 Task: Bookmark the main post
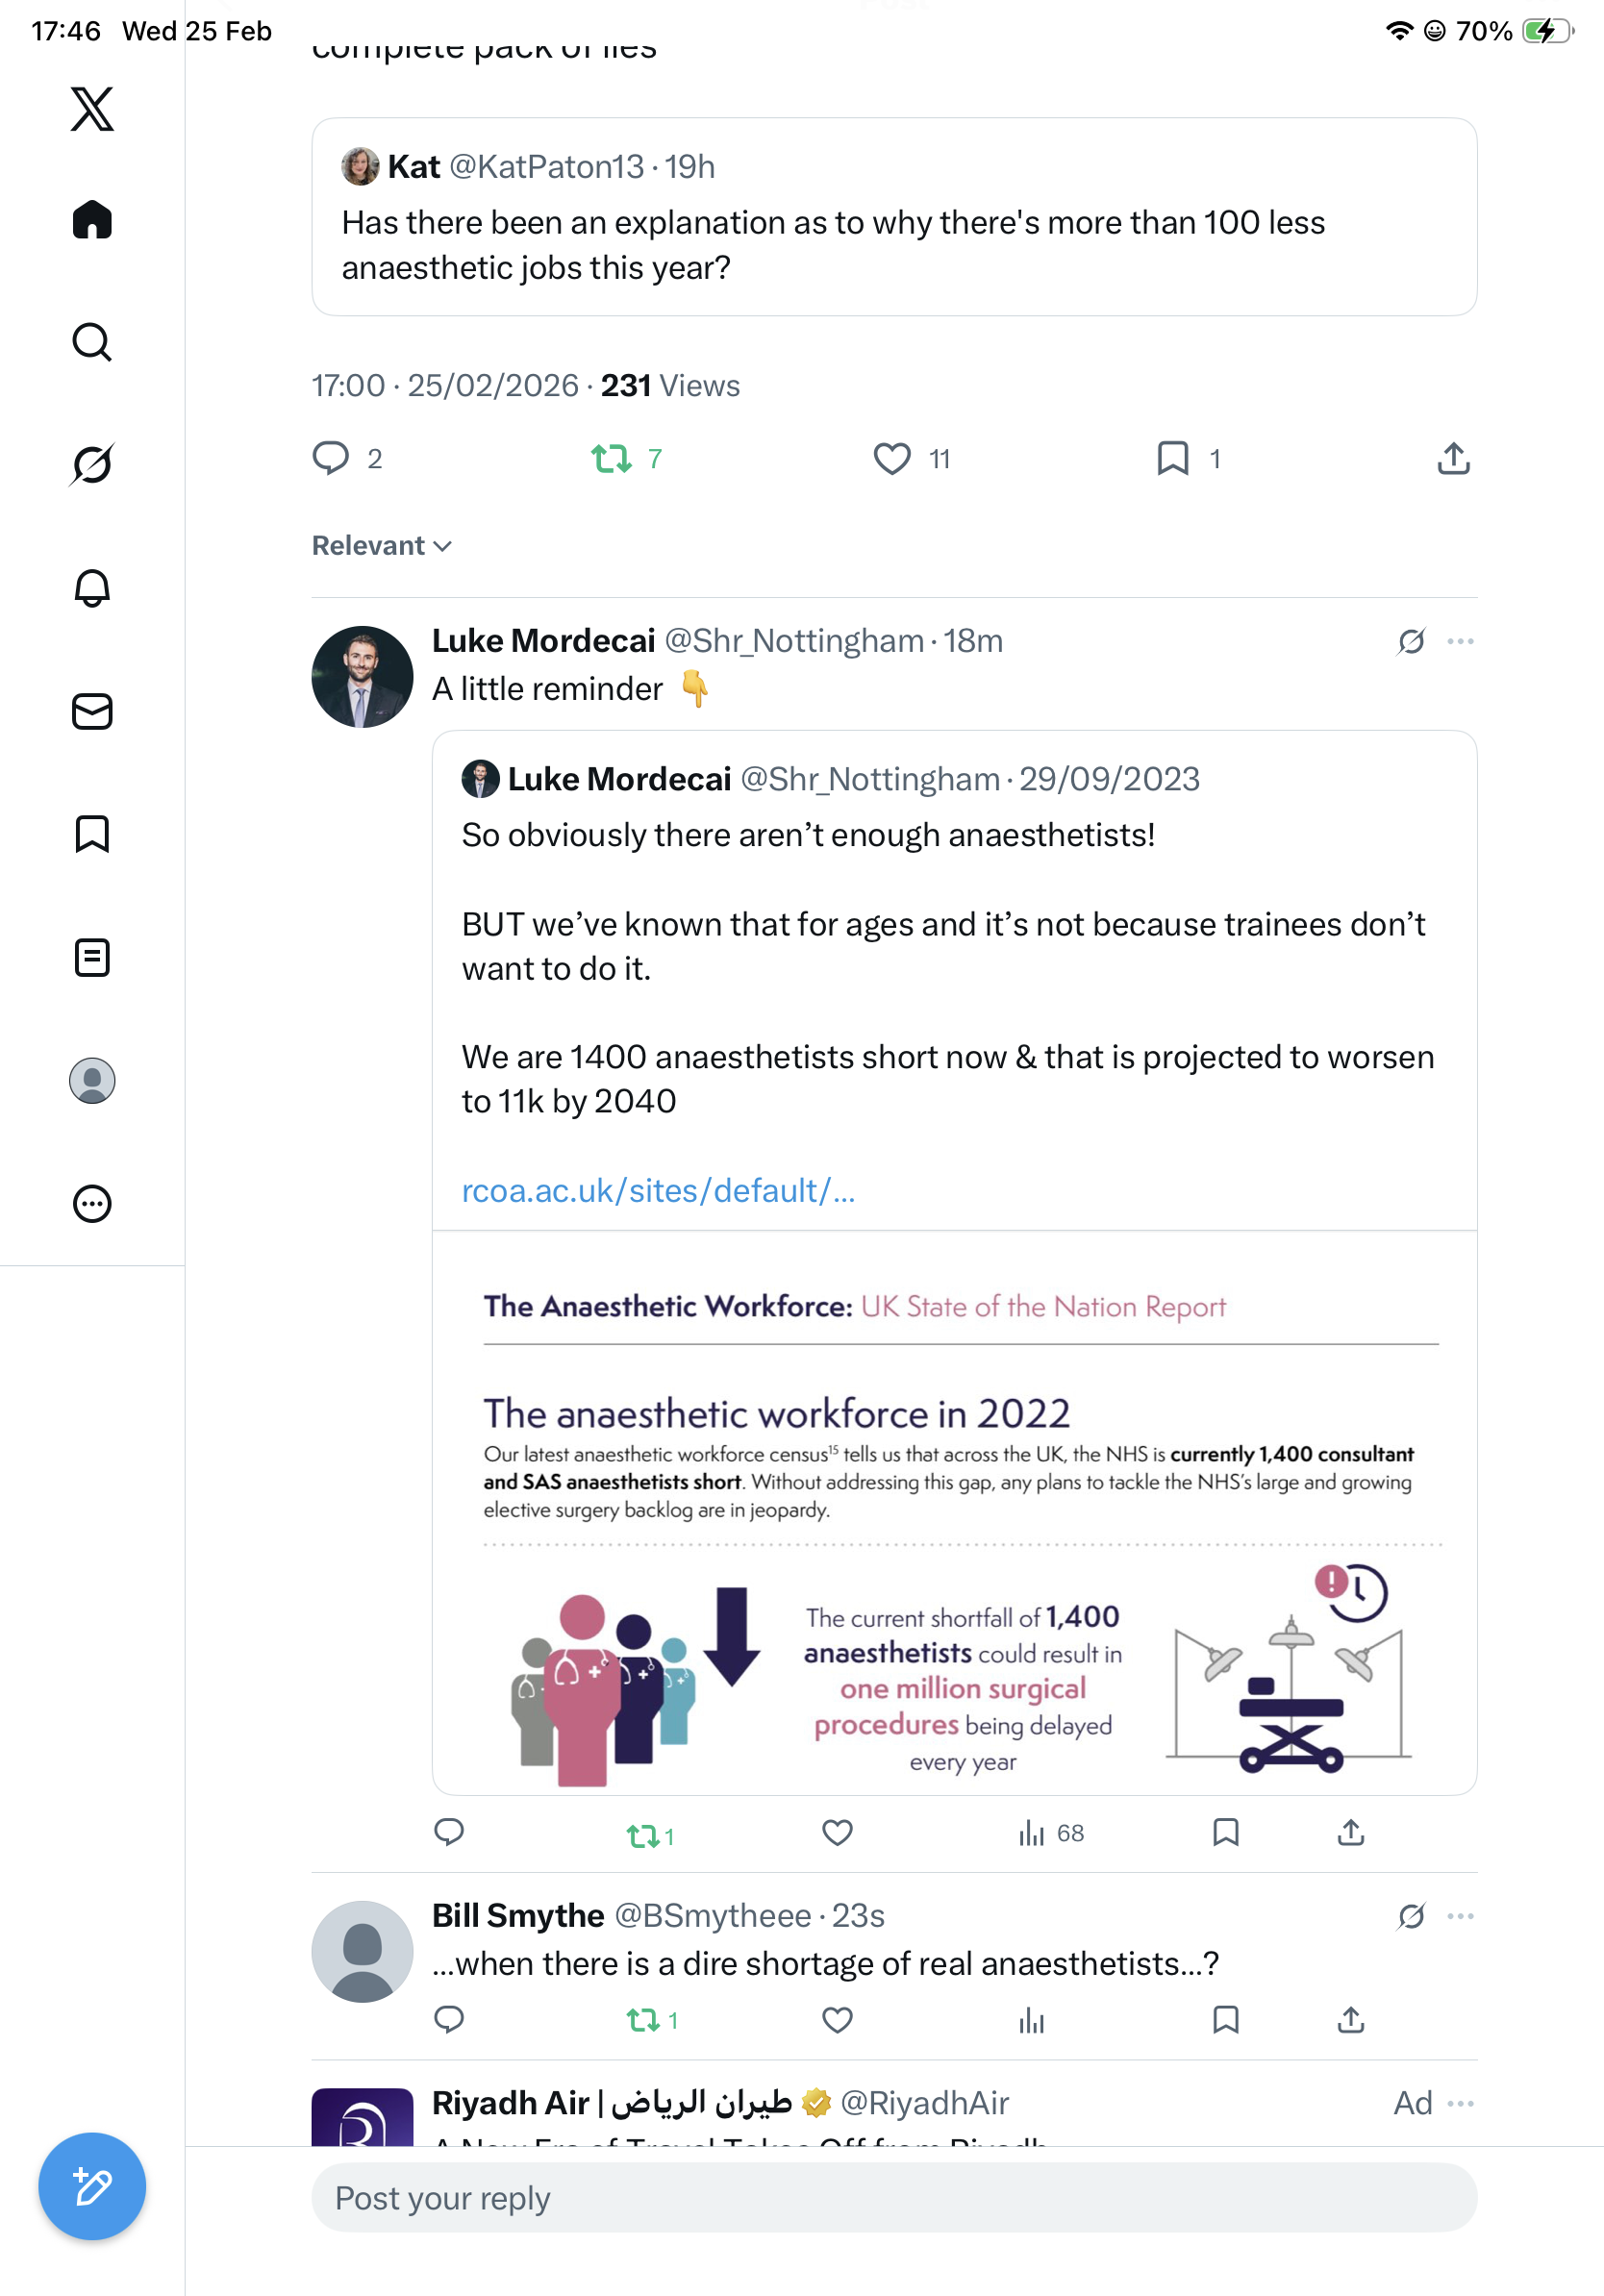pos(1172,459)
